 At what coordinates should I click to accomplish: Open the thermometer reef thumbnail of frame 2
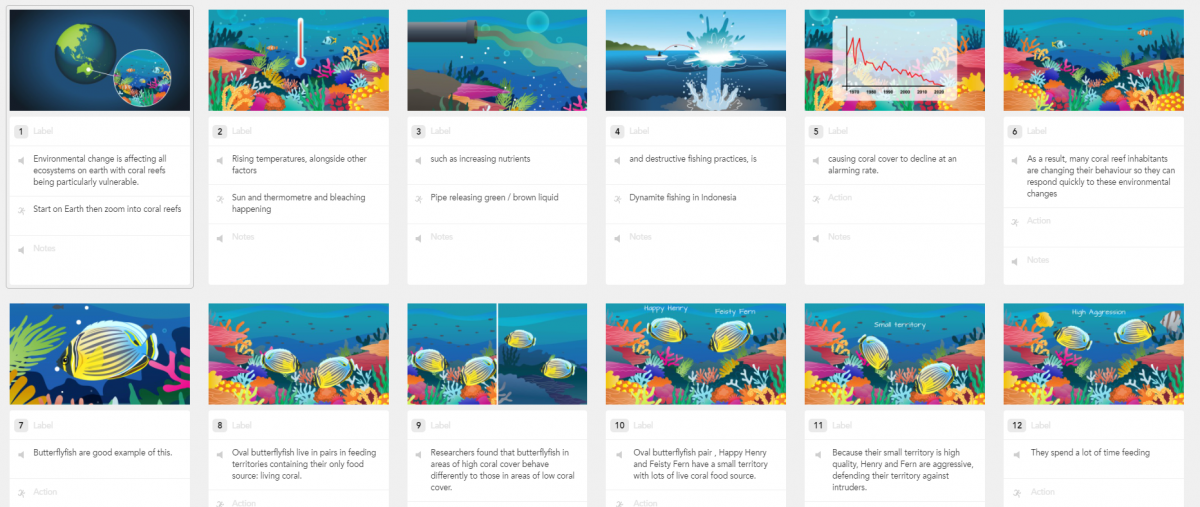point(299,60)
